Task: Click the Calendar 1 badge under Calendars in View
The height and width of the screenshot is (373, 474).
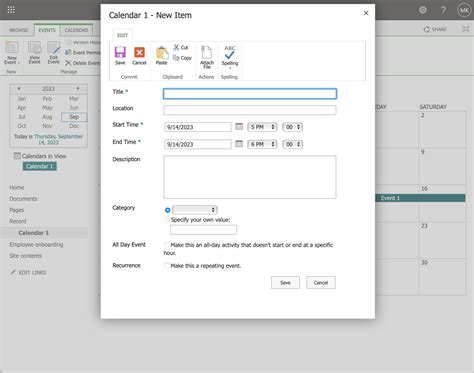Action: pos(40,166)
